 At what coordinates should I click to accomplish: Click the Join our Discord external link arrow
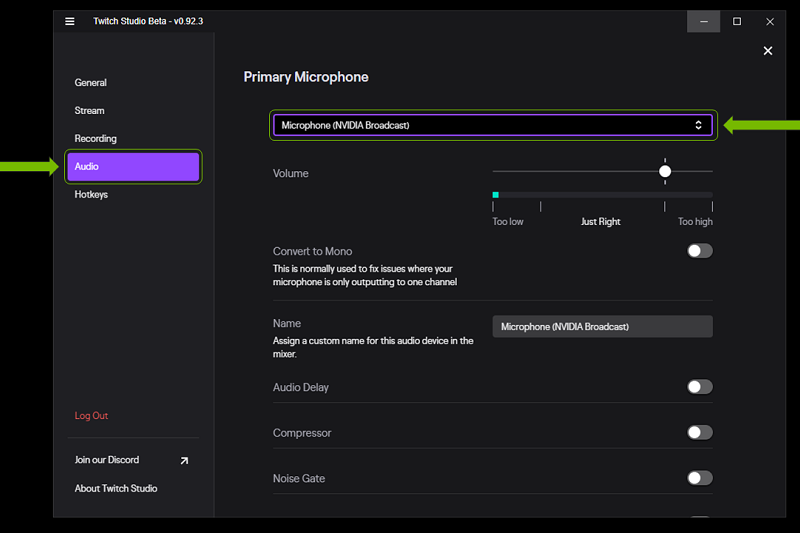point(184,461)
